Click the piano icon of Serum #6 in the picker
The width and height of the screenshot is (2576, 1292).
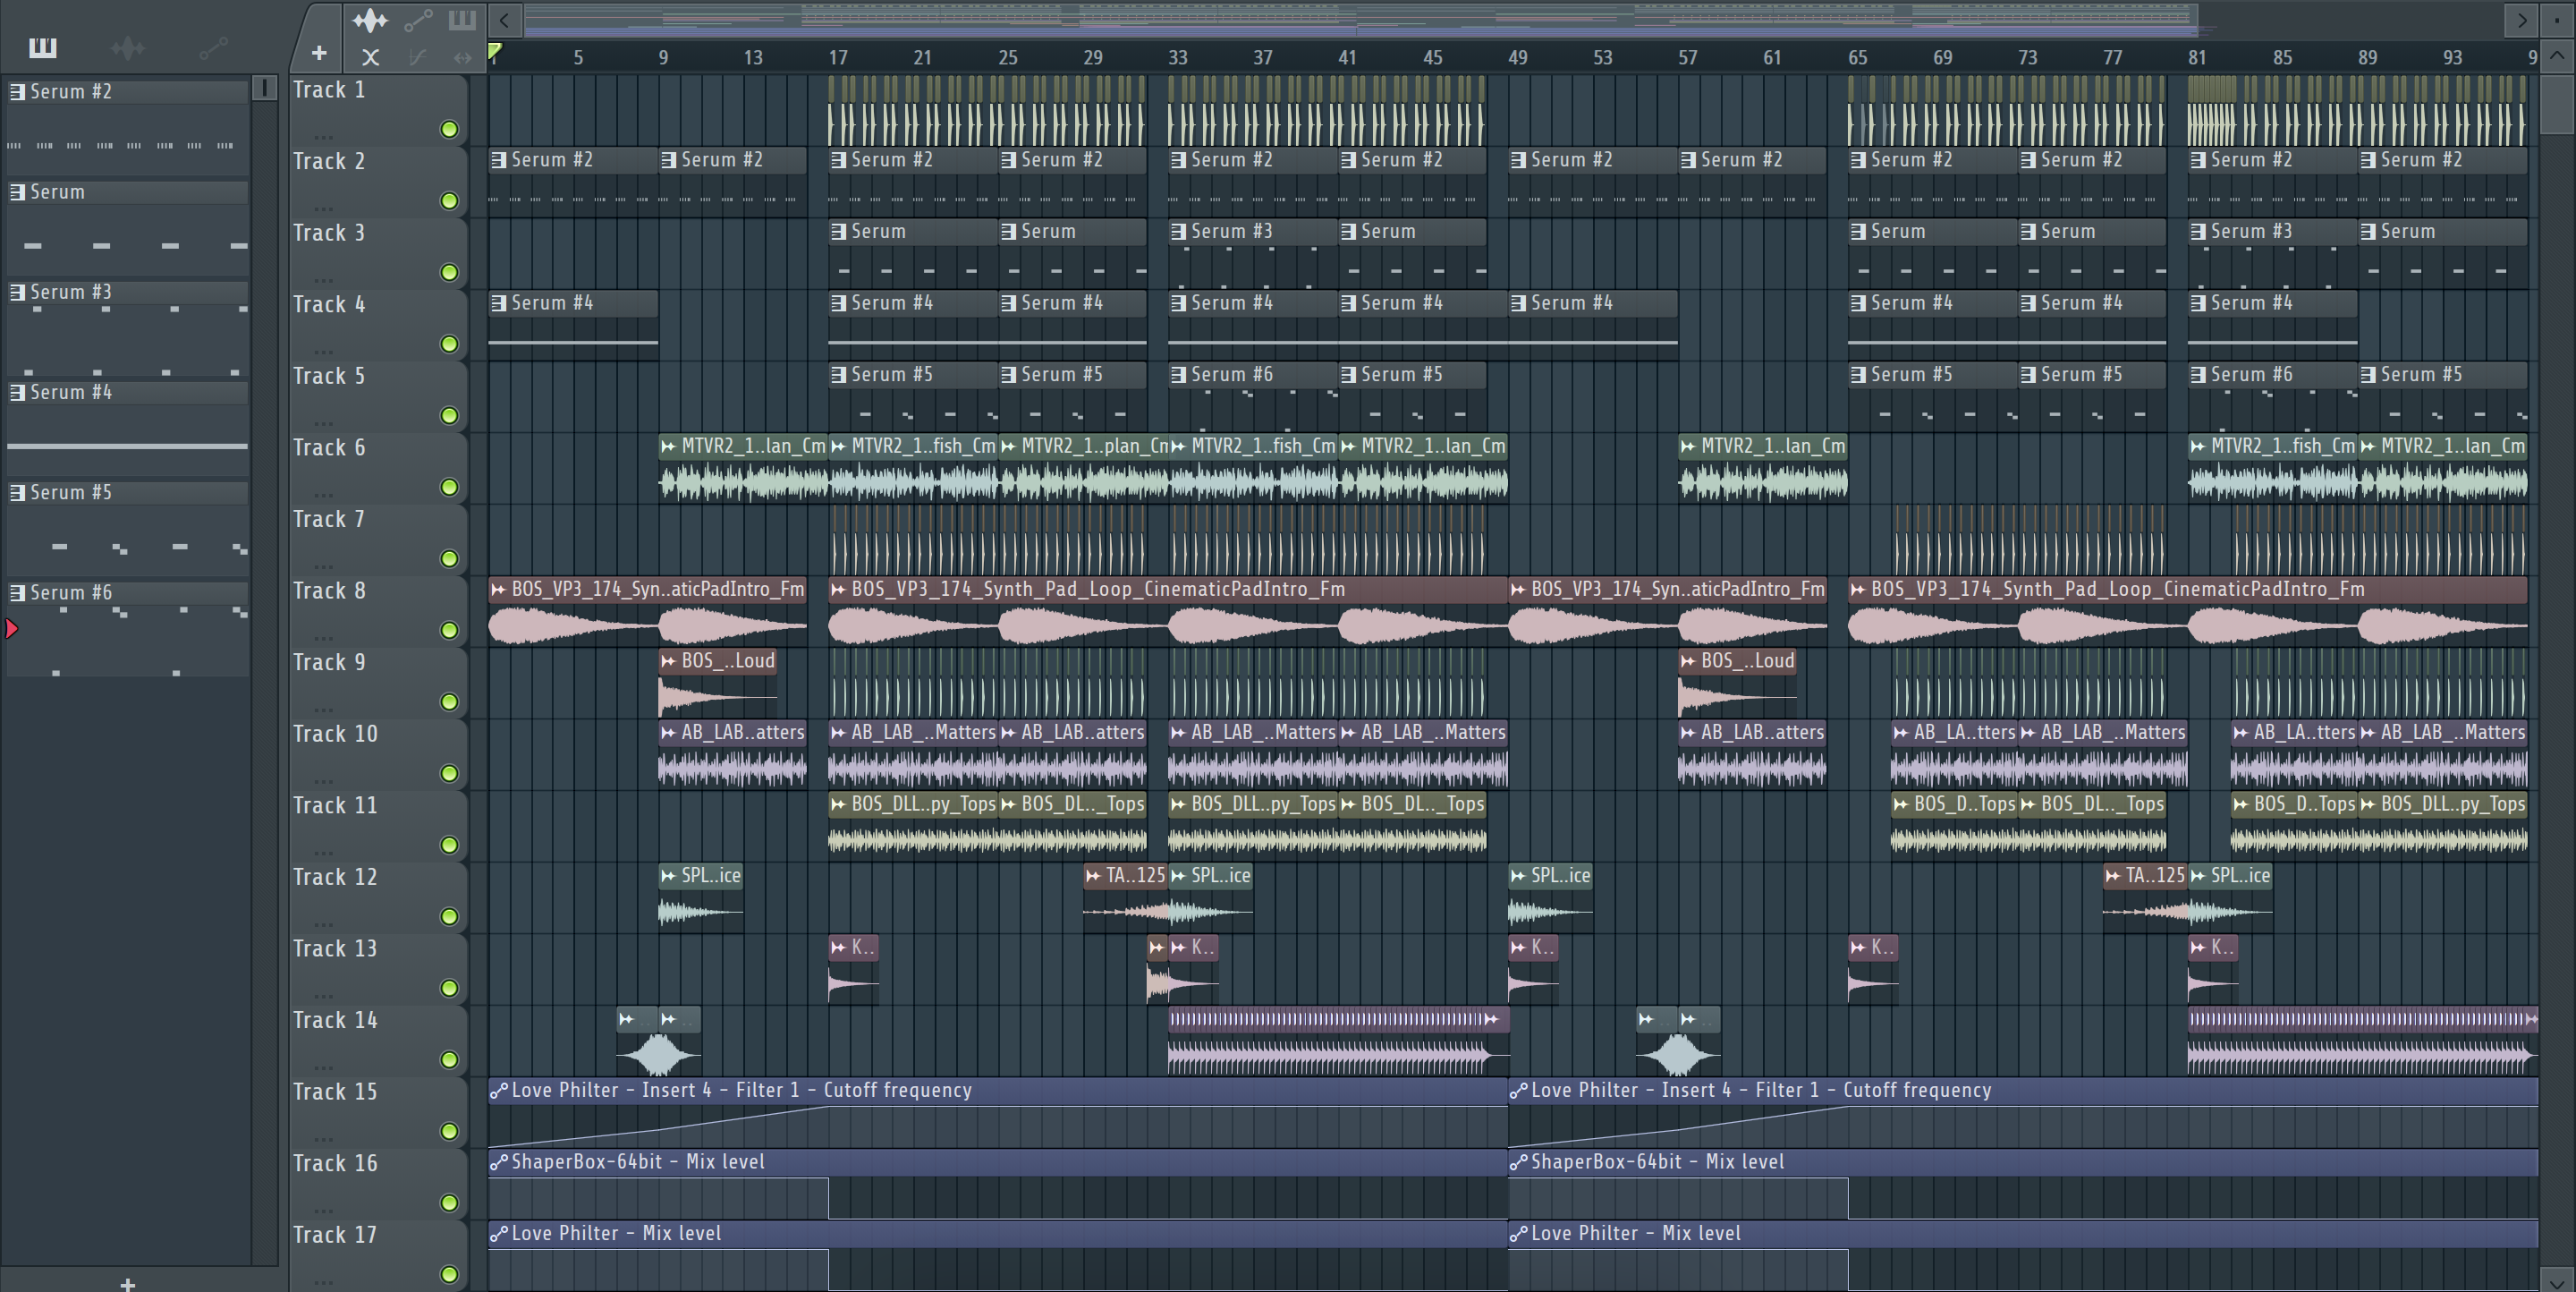tap(17, 592)
